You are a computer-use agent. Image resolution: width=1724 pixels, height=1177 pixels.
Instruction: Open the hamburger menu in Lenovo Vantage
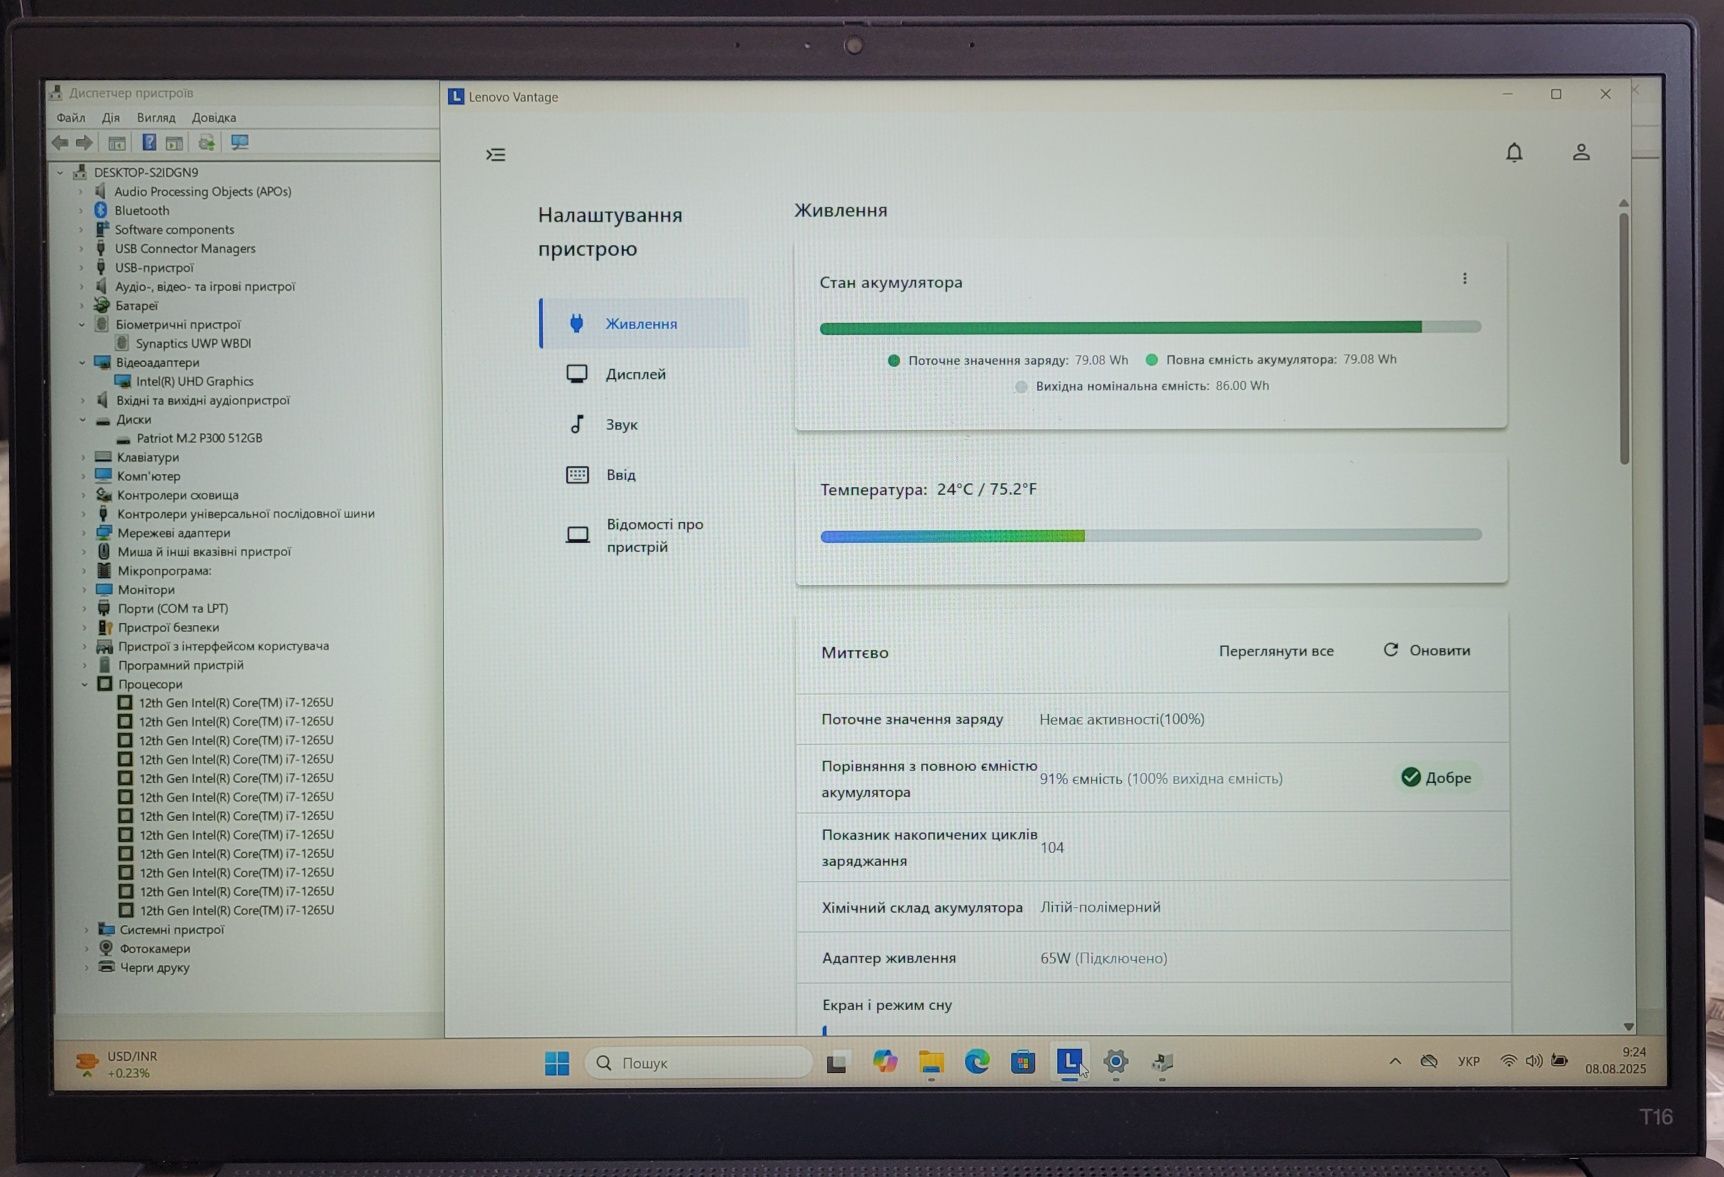point(496,155)
